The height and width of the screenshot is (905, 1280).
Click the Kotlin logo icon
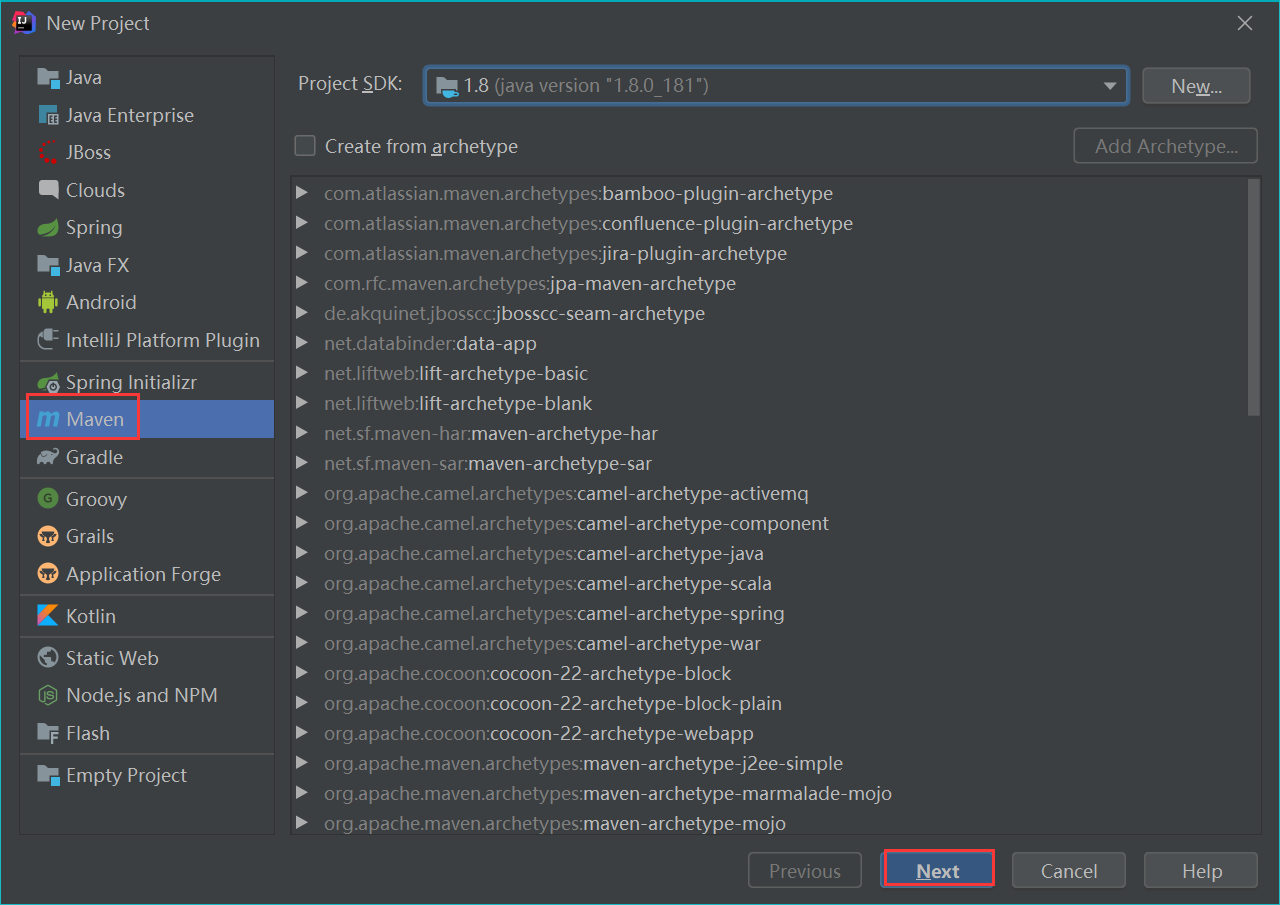[48, 616]
